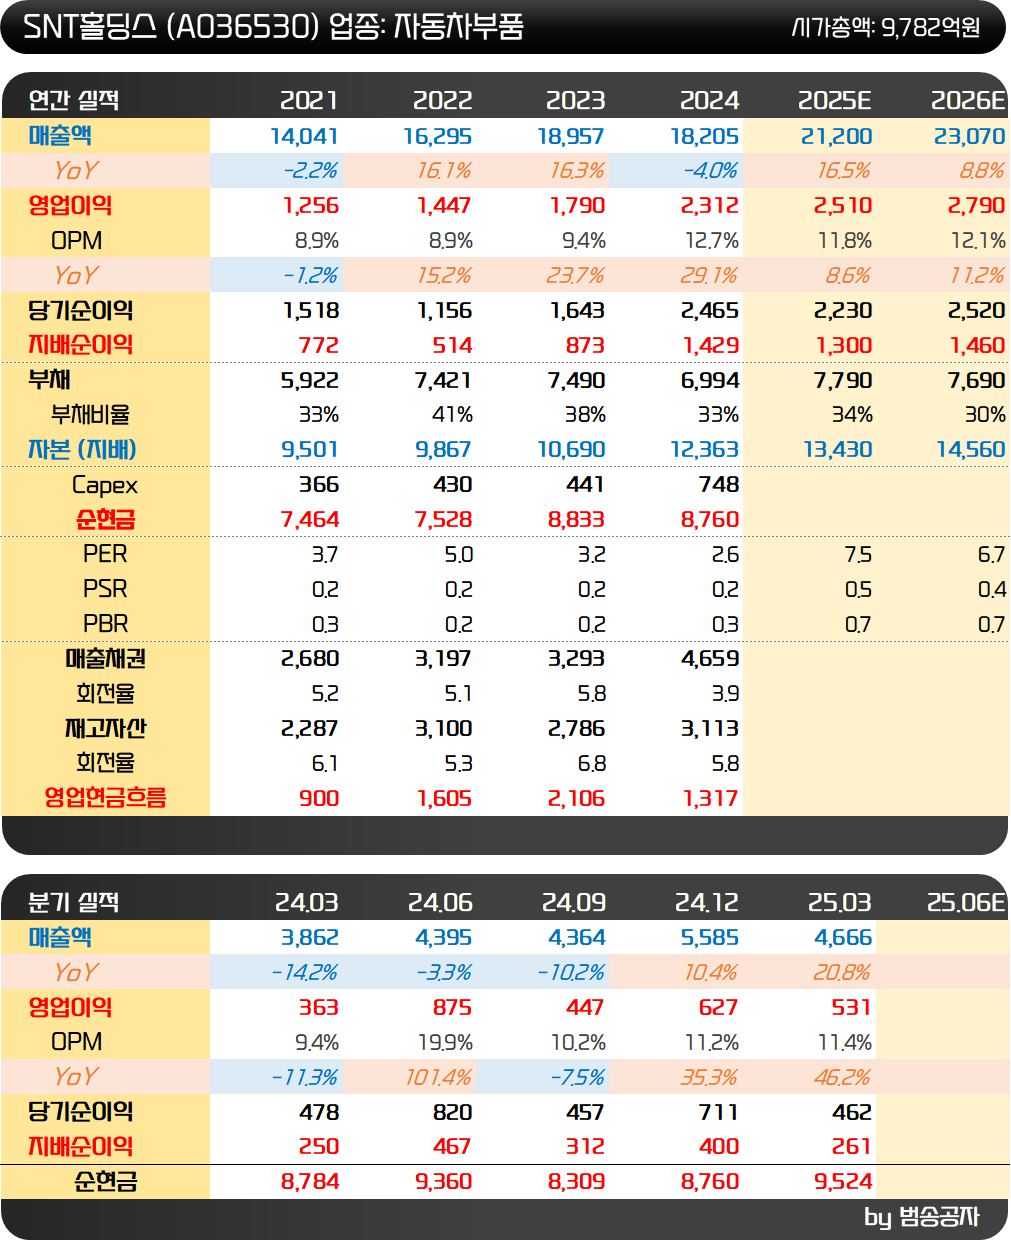The height and width of the screenshot is (1240, 1011).
Task: Click operating profit YoY 29.1%
Action: point(709,276)
